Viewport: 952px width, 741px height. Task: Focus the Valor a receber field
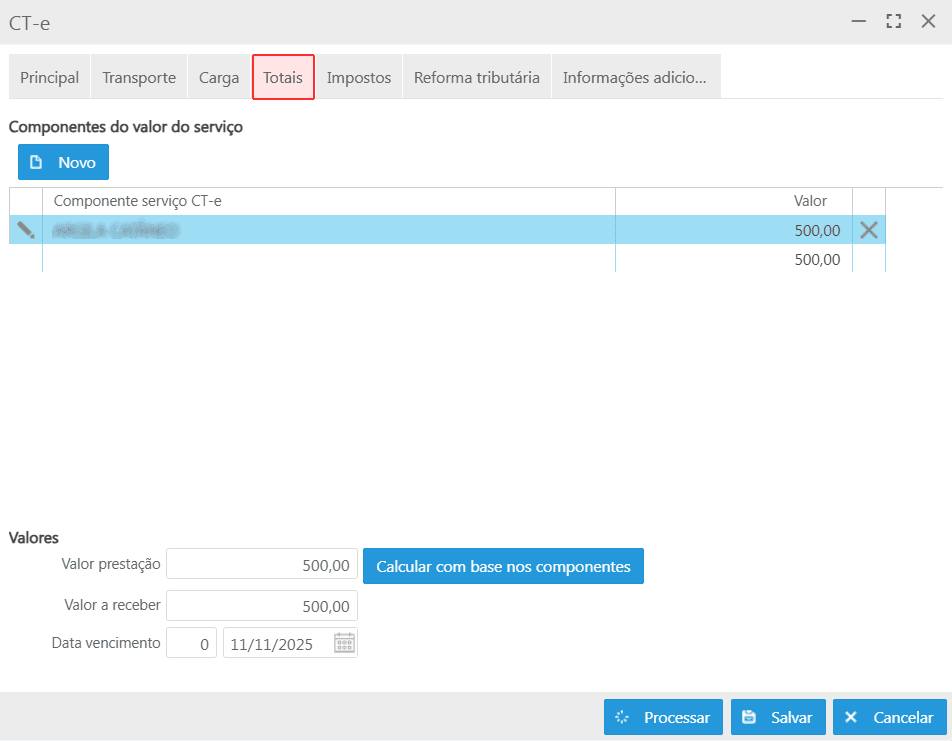tap(262, 606)
